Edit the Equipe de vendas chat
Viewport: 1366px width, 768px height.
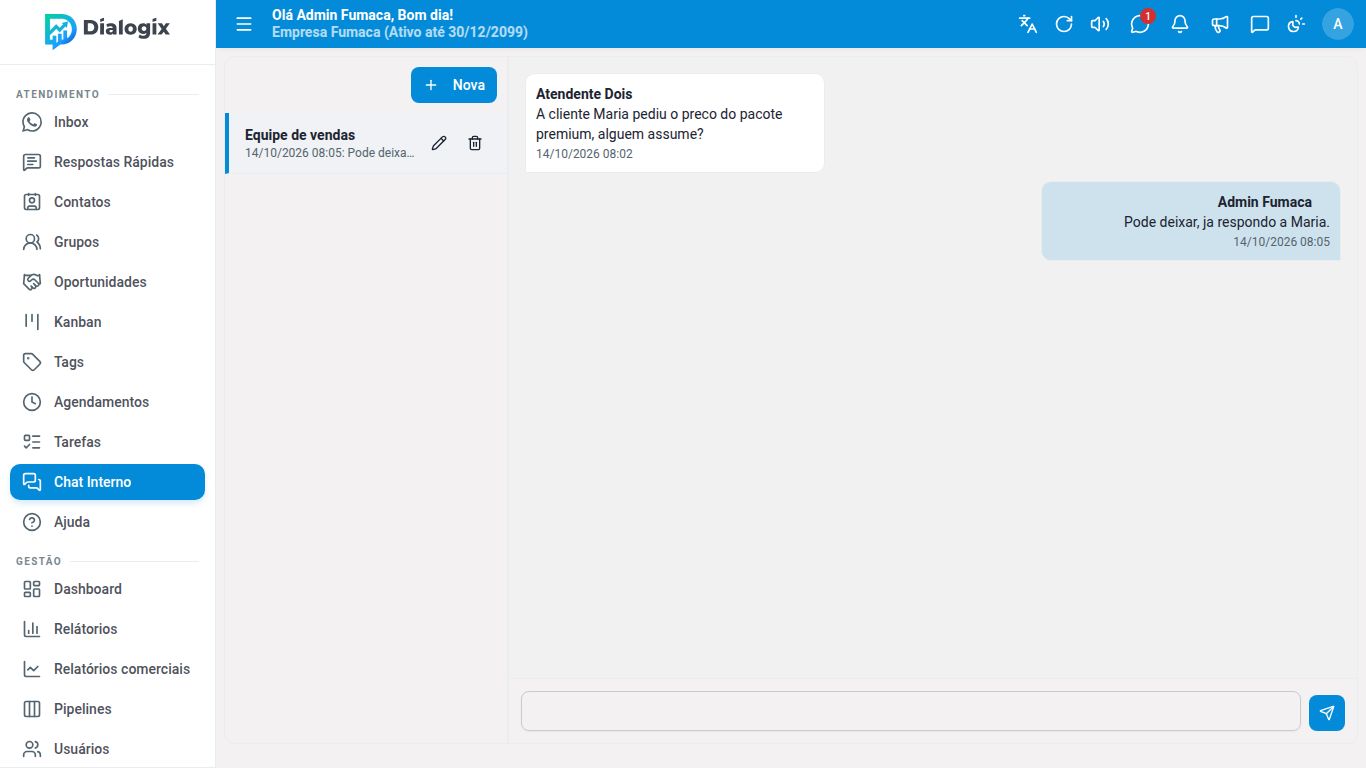(x=439, y=143)
